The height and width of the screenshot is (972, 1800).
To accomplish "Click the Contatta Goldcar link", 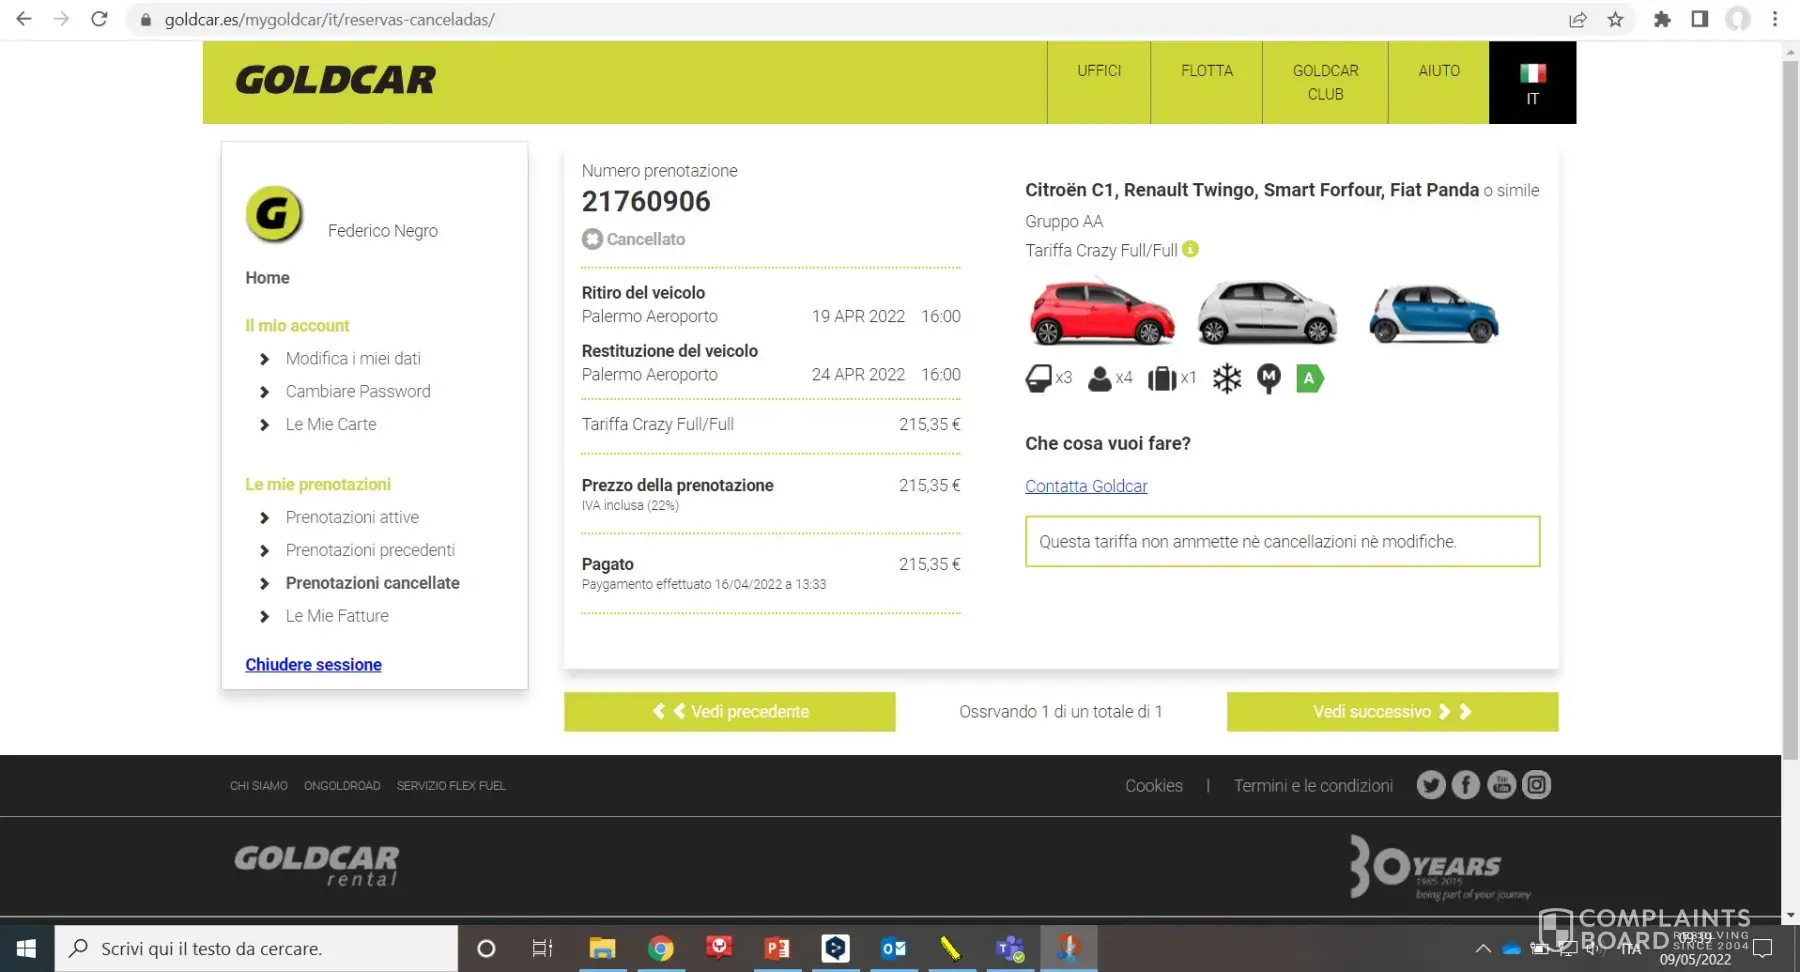I will point(1086,486).
